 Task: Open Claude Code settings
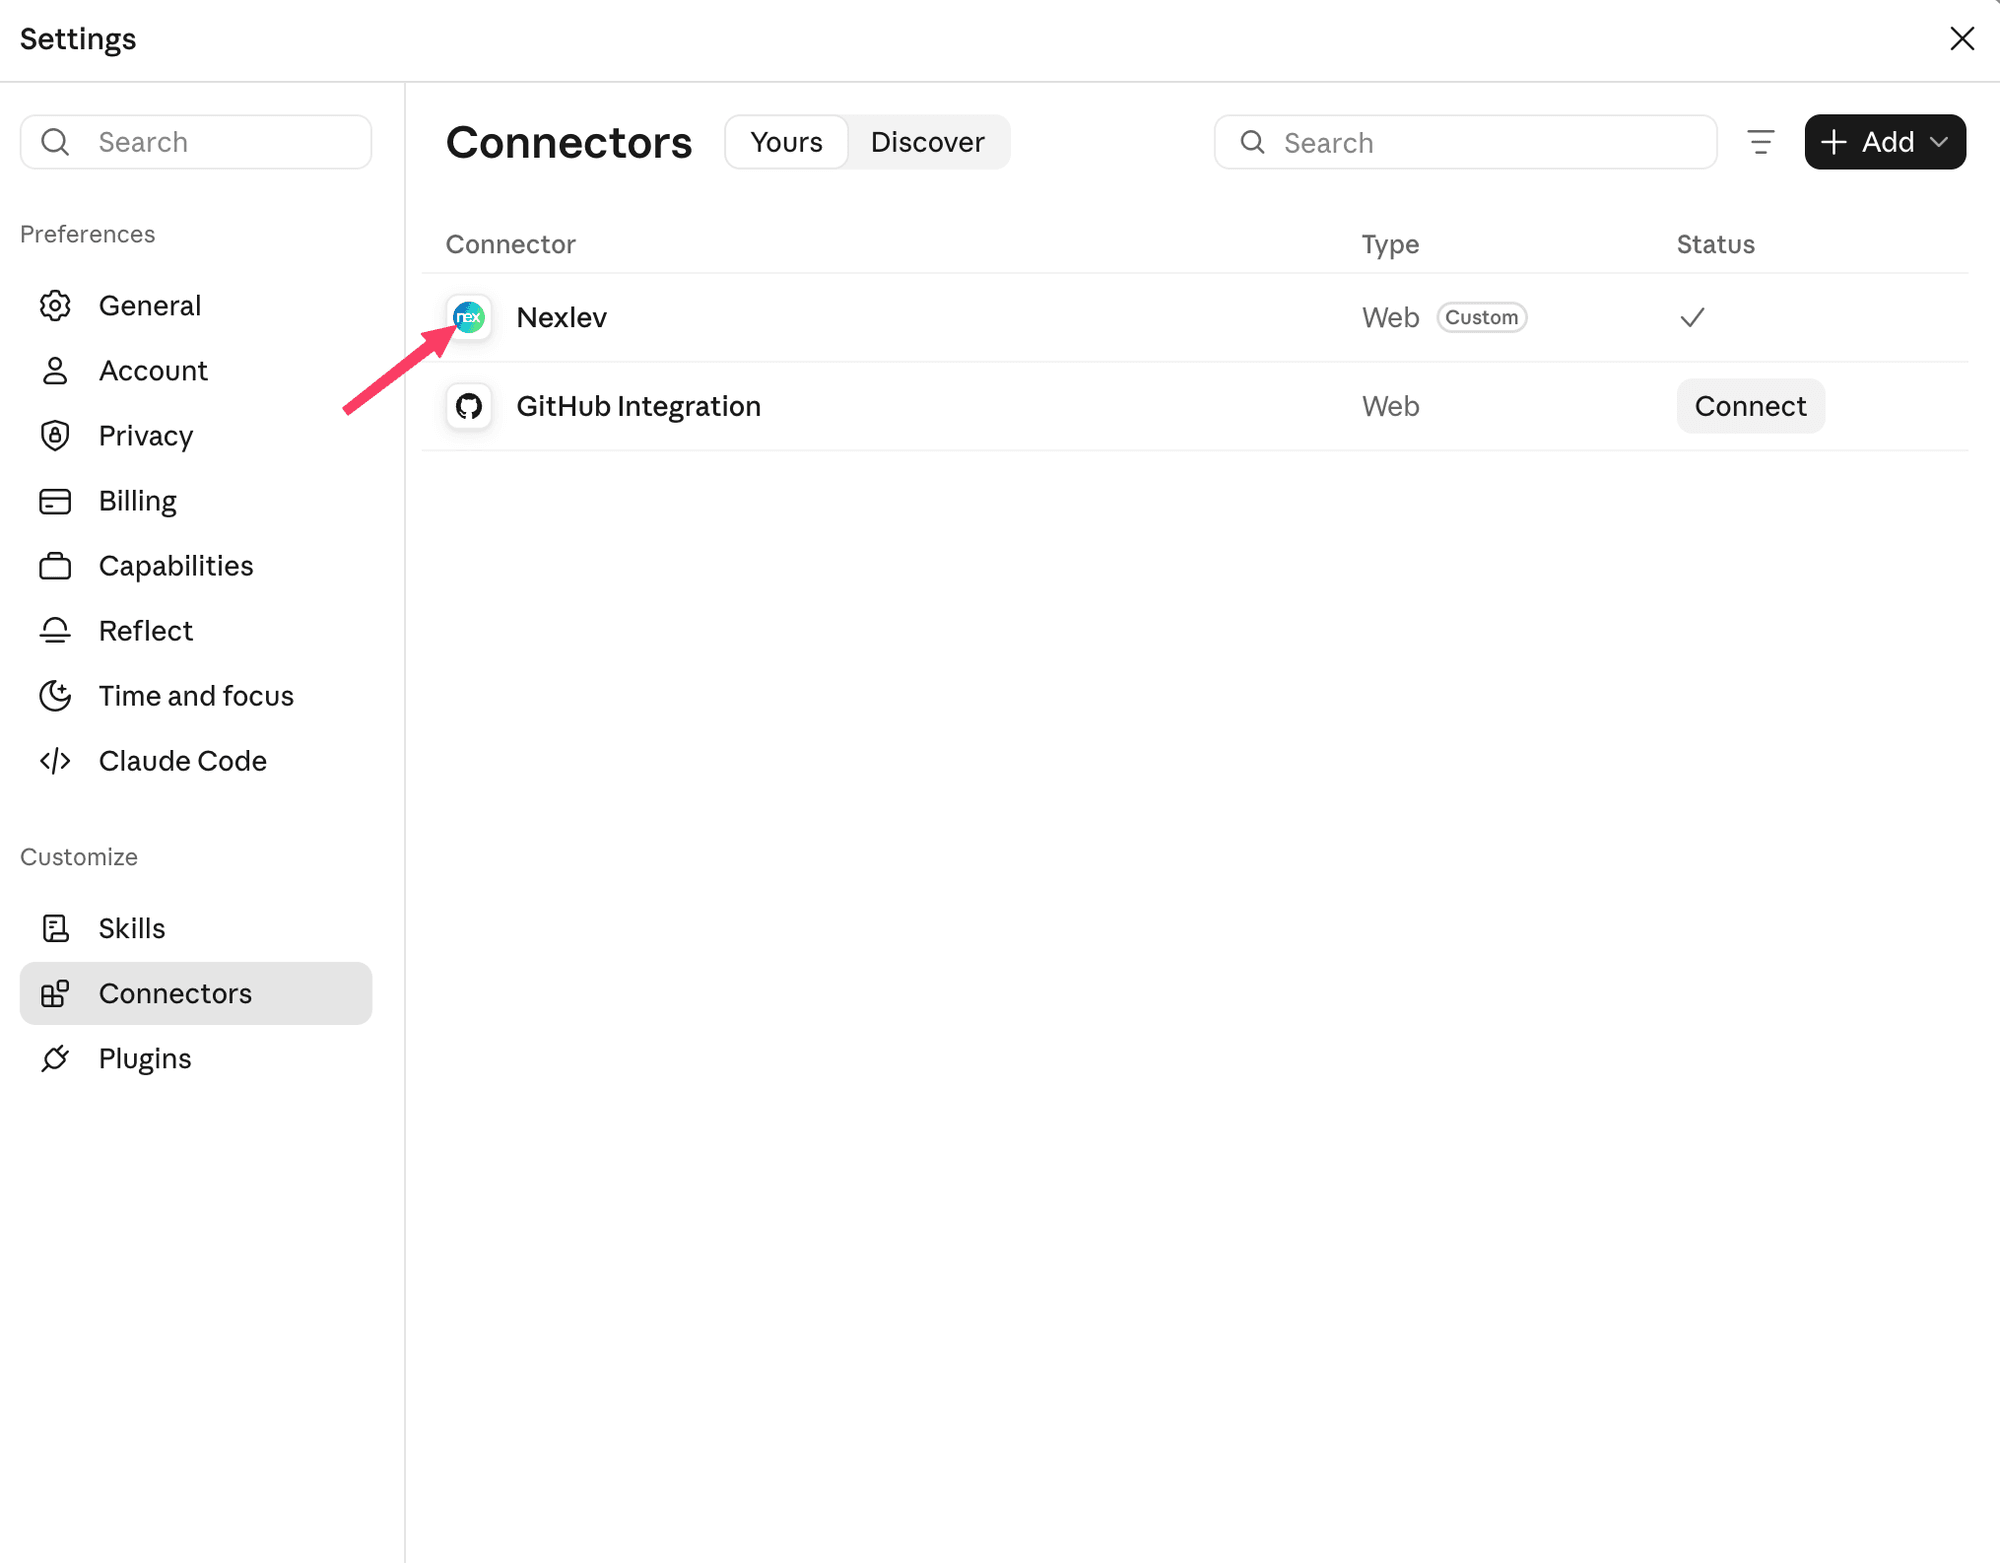196,760
